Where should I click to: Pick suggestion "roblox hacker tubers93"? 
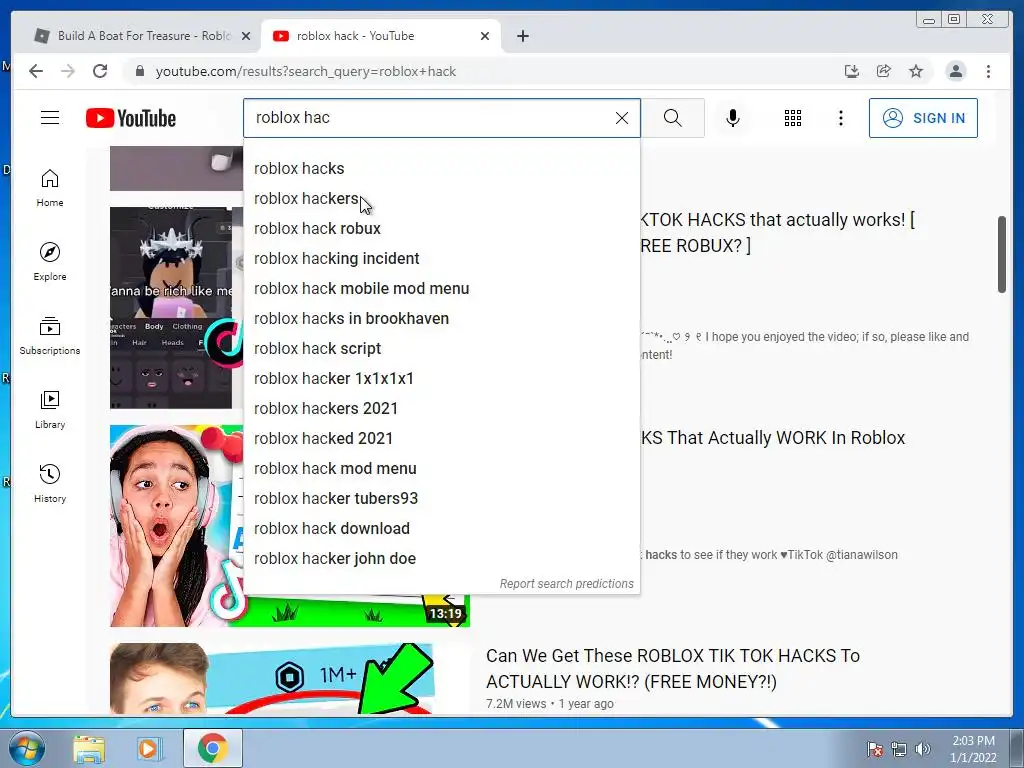coord(442,499)
